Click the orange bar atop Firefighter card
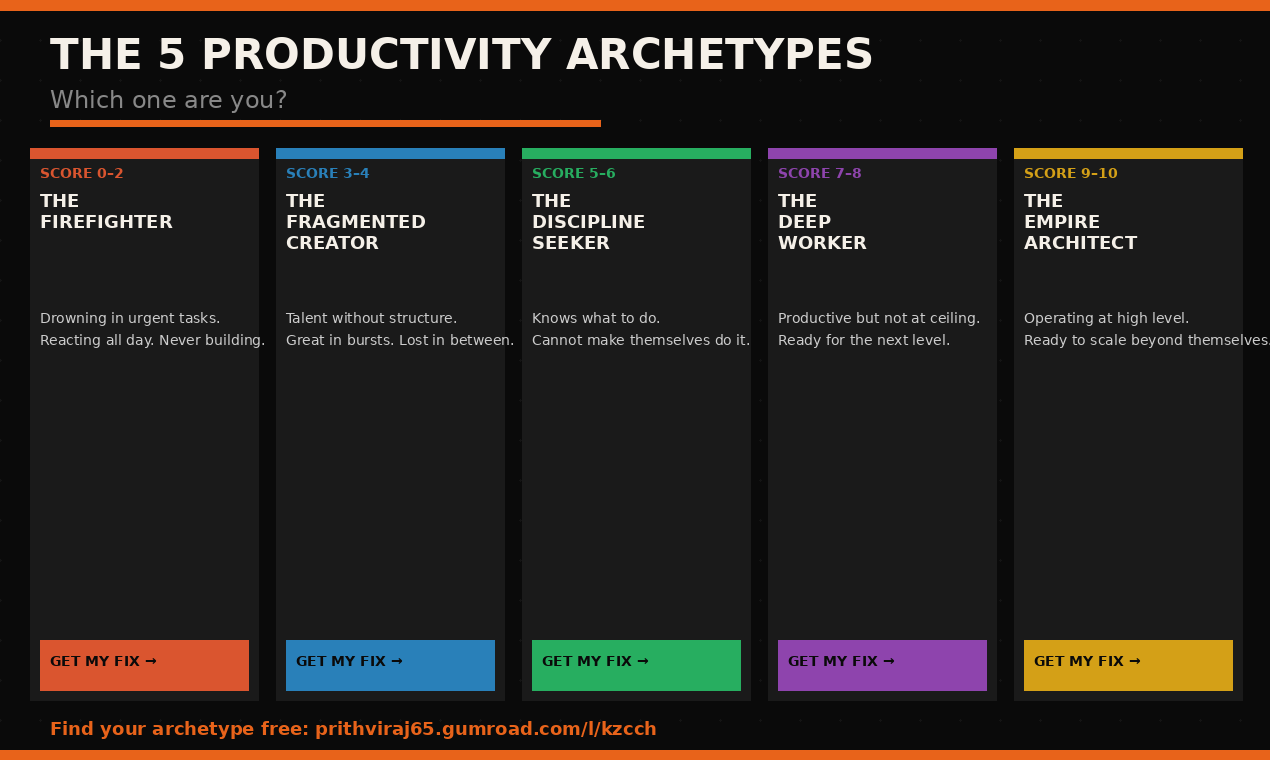Viewport: 1270px width, 760px height. (x=144, y=153)
